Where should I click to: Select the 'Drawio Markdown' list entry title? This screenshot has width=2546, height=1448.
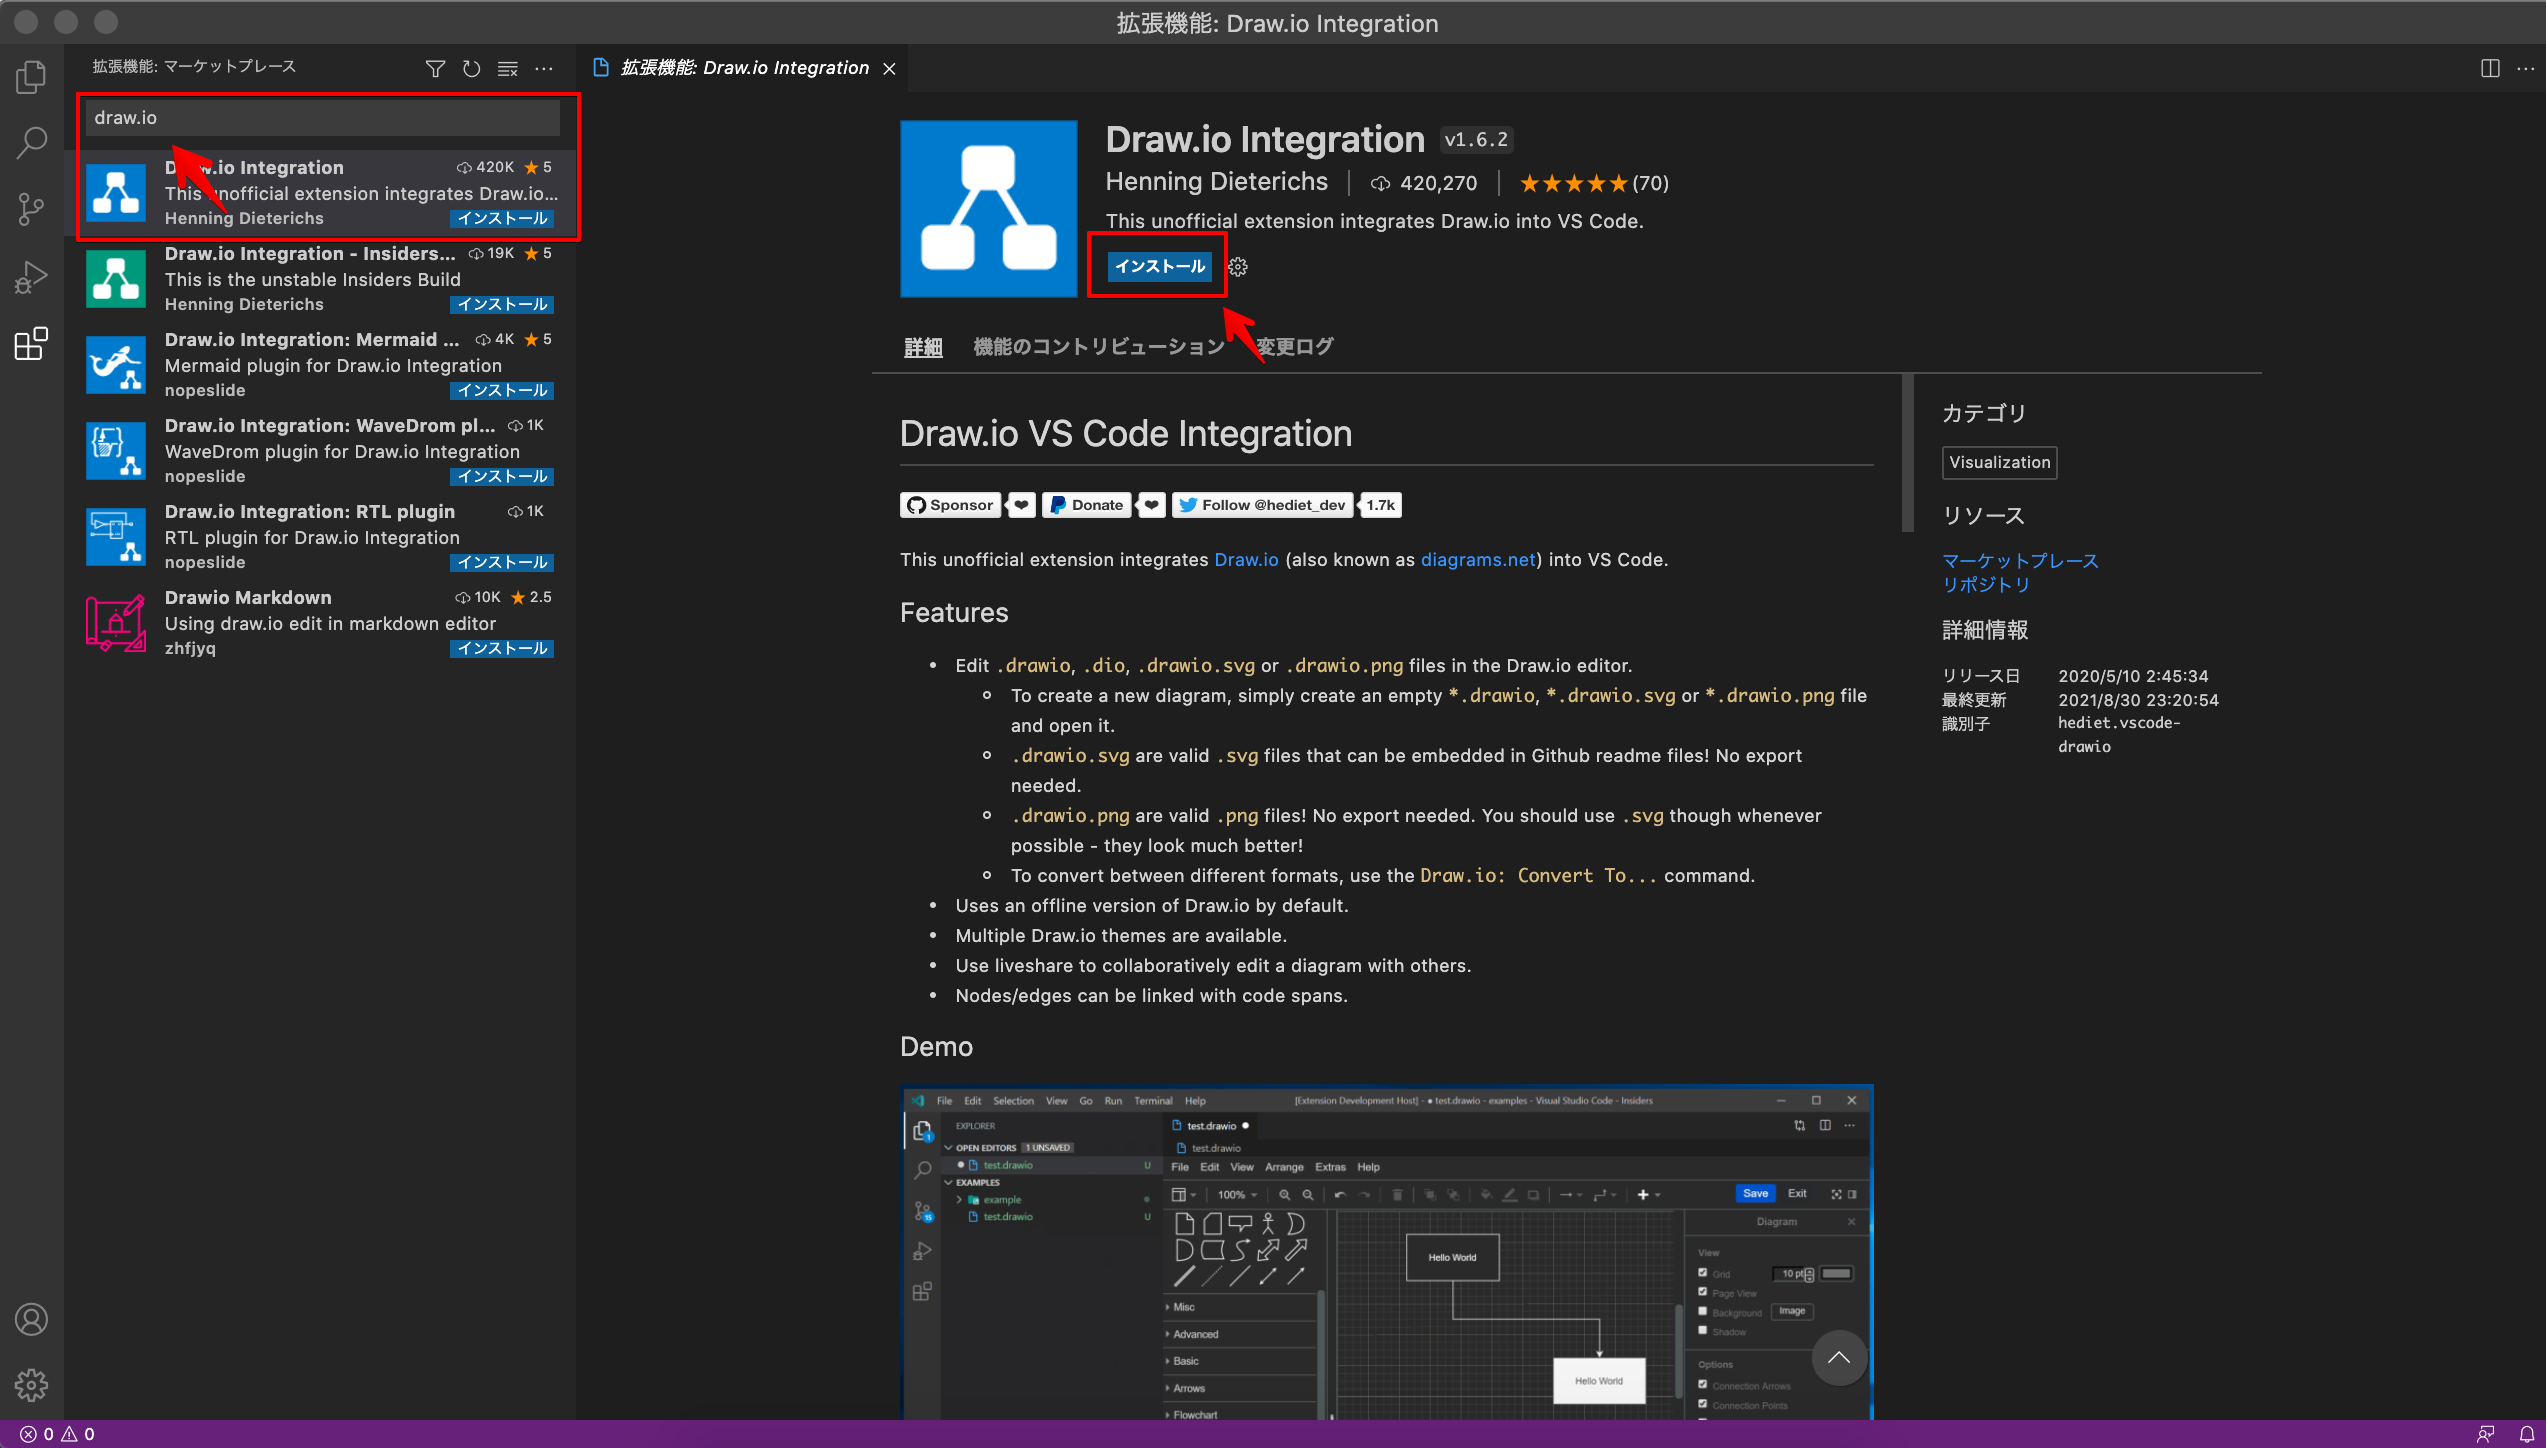coord(248,597)
